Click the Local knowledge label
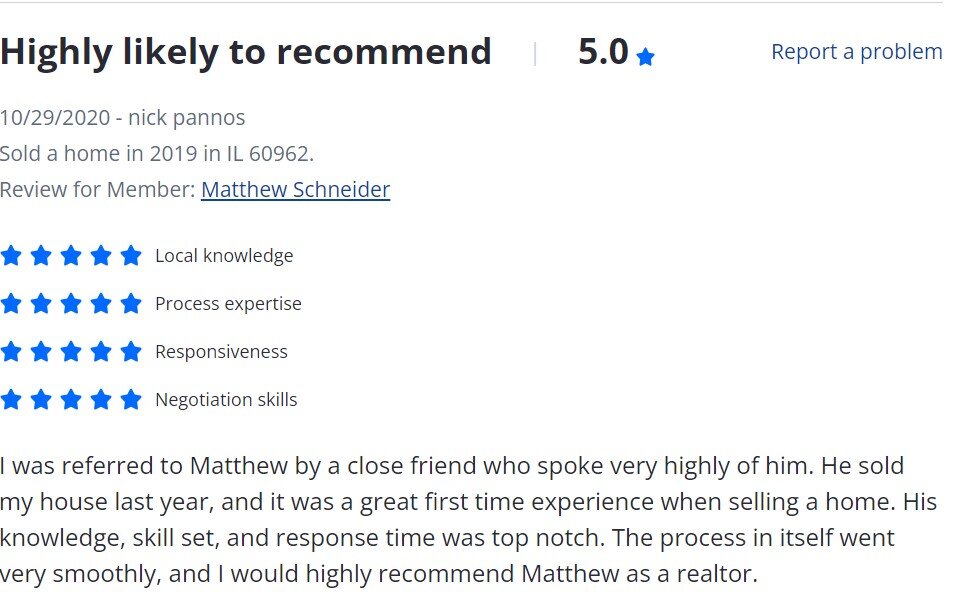 [224, 256]
